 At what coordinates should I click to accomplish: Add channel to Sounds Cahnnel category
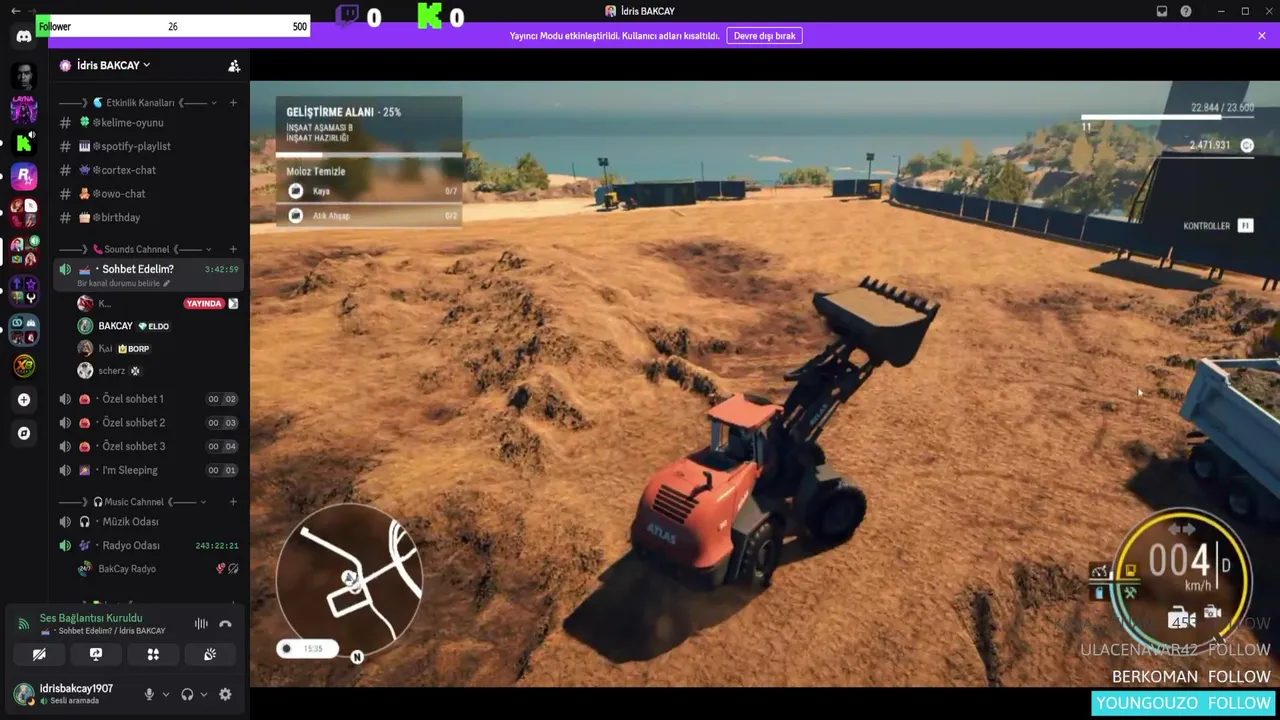pos(233,249)
